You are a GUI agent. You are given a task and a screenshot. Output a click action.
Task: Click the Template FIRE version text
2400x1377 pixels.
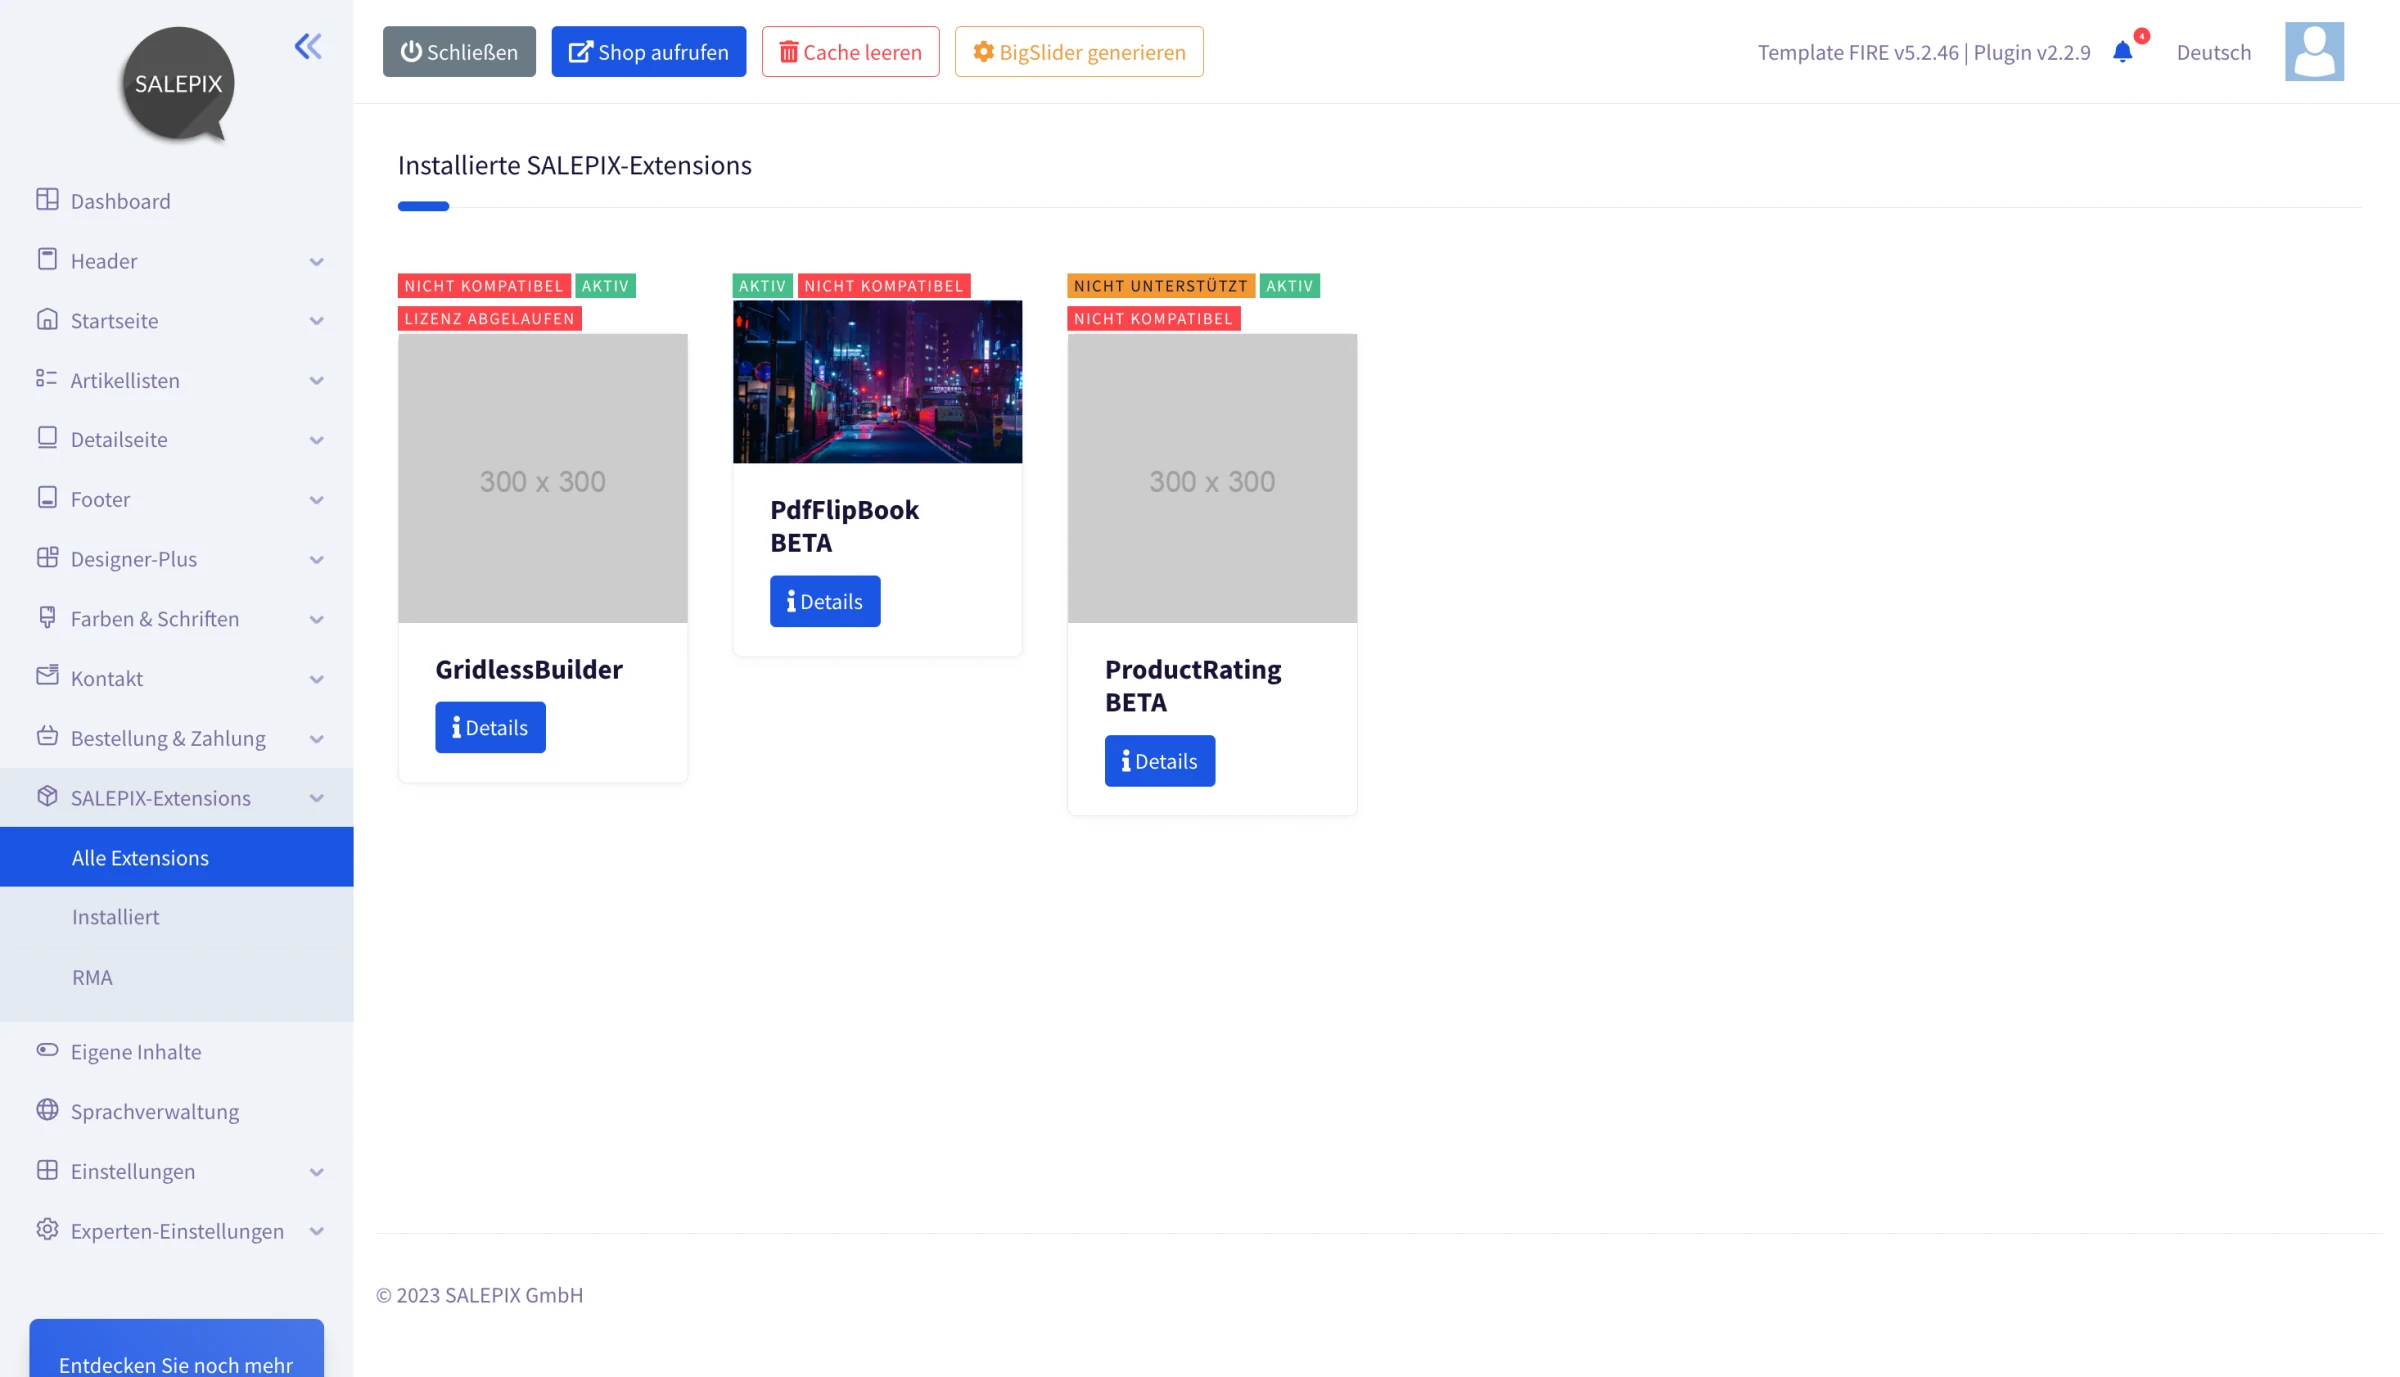tap(1924, 52)
